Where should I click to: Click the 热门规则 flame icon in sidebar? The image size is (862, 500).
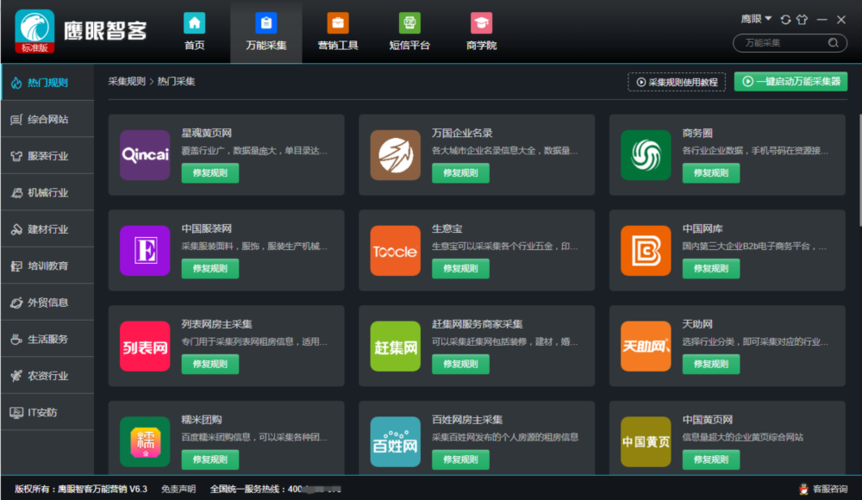click(x=16, y=83)
